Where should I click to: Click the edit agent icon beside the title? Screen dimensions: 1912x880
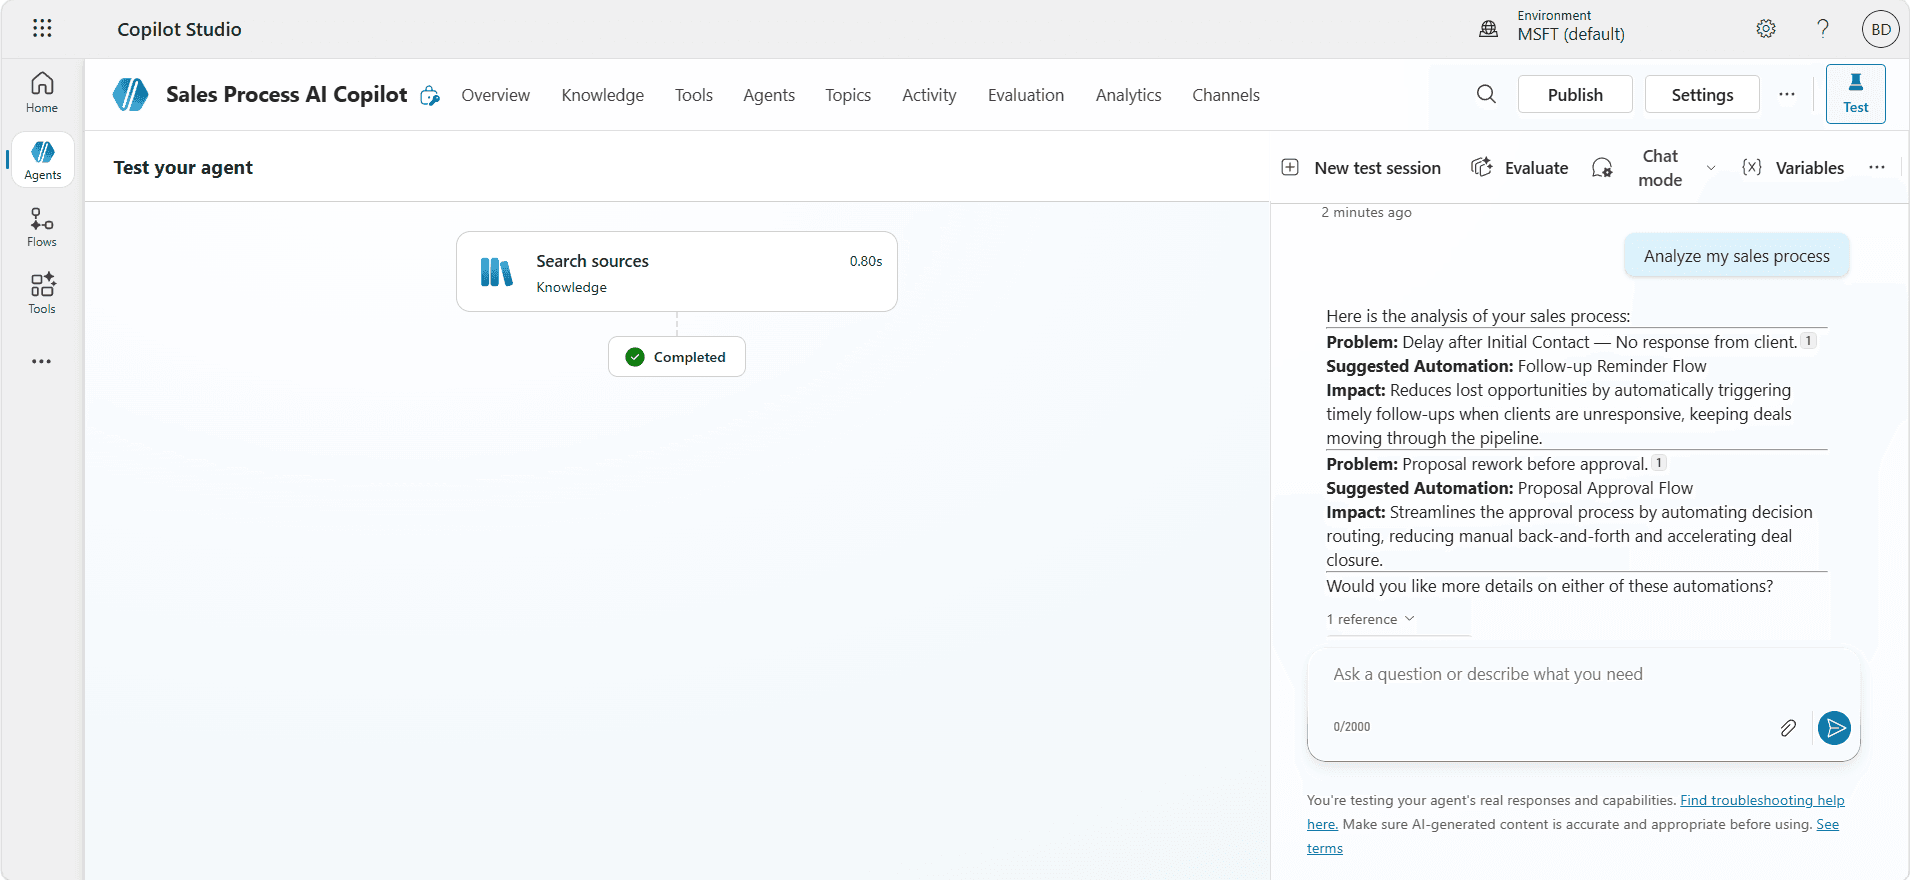coord(430,95)
